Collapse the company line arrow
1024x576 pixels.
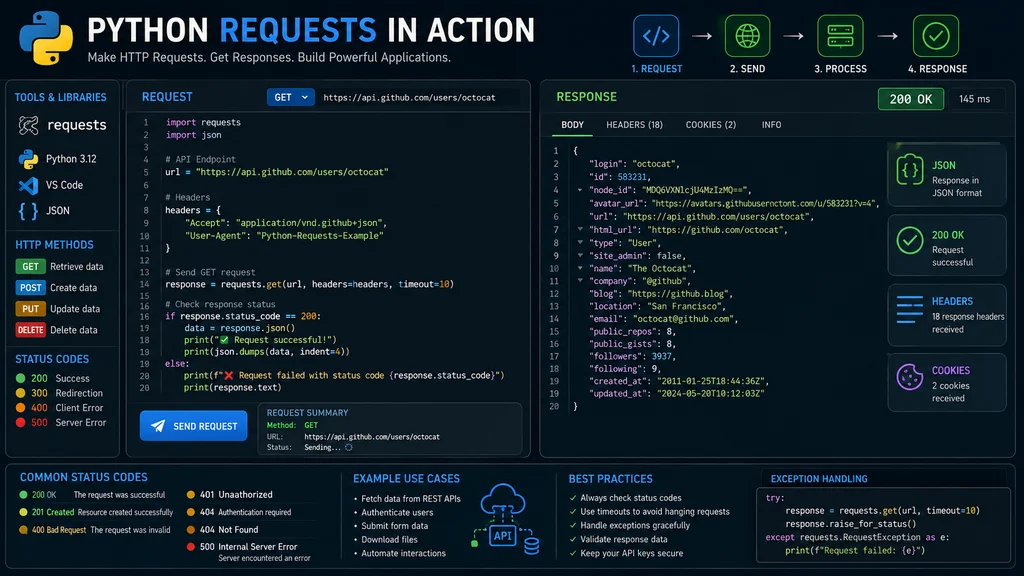pyautogui.click(x=579, y=281)
